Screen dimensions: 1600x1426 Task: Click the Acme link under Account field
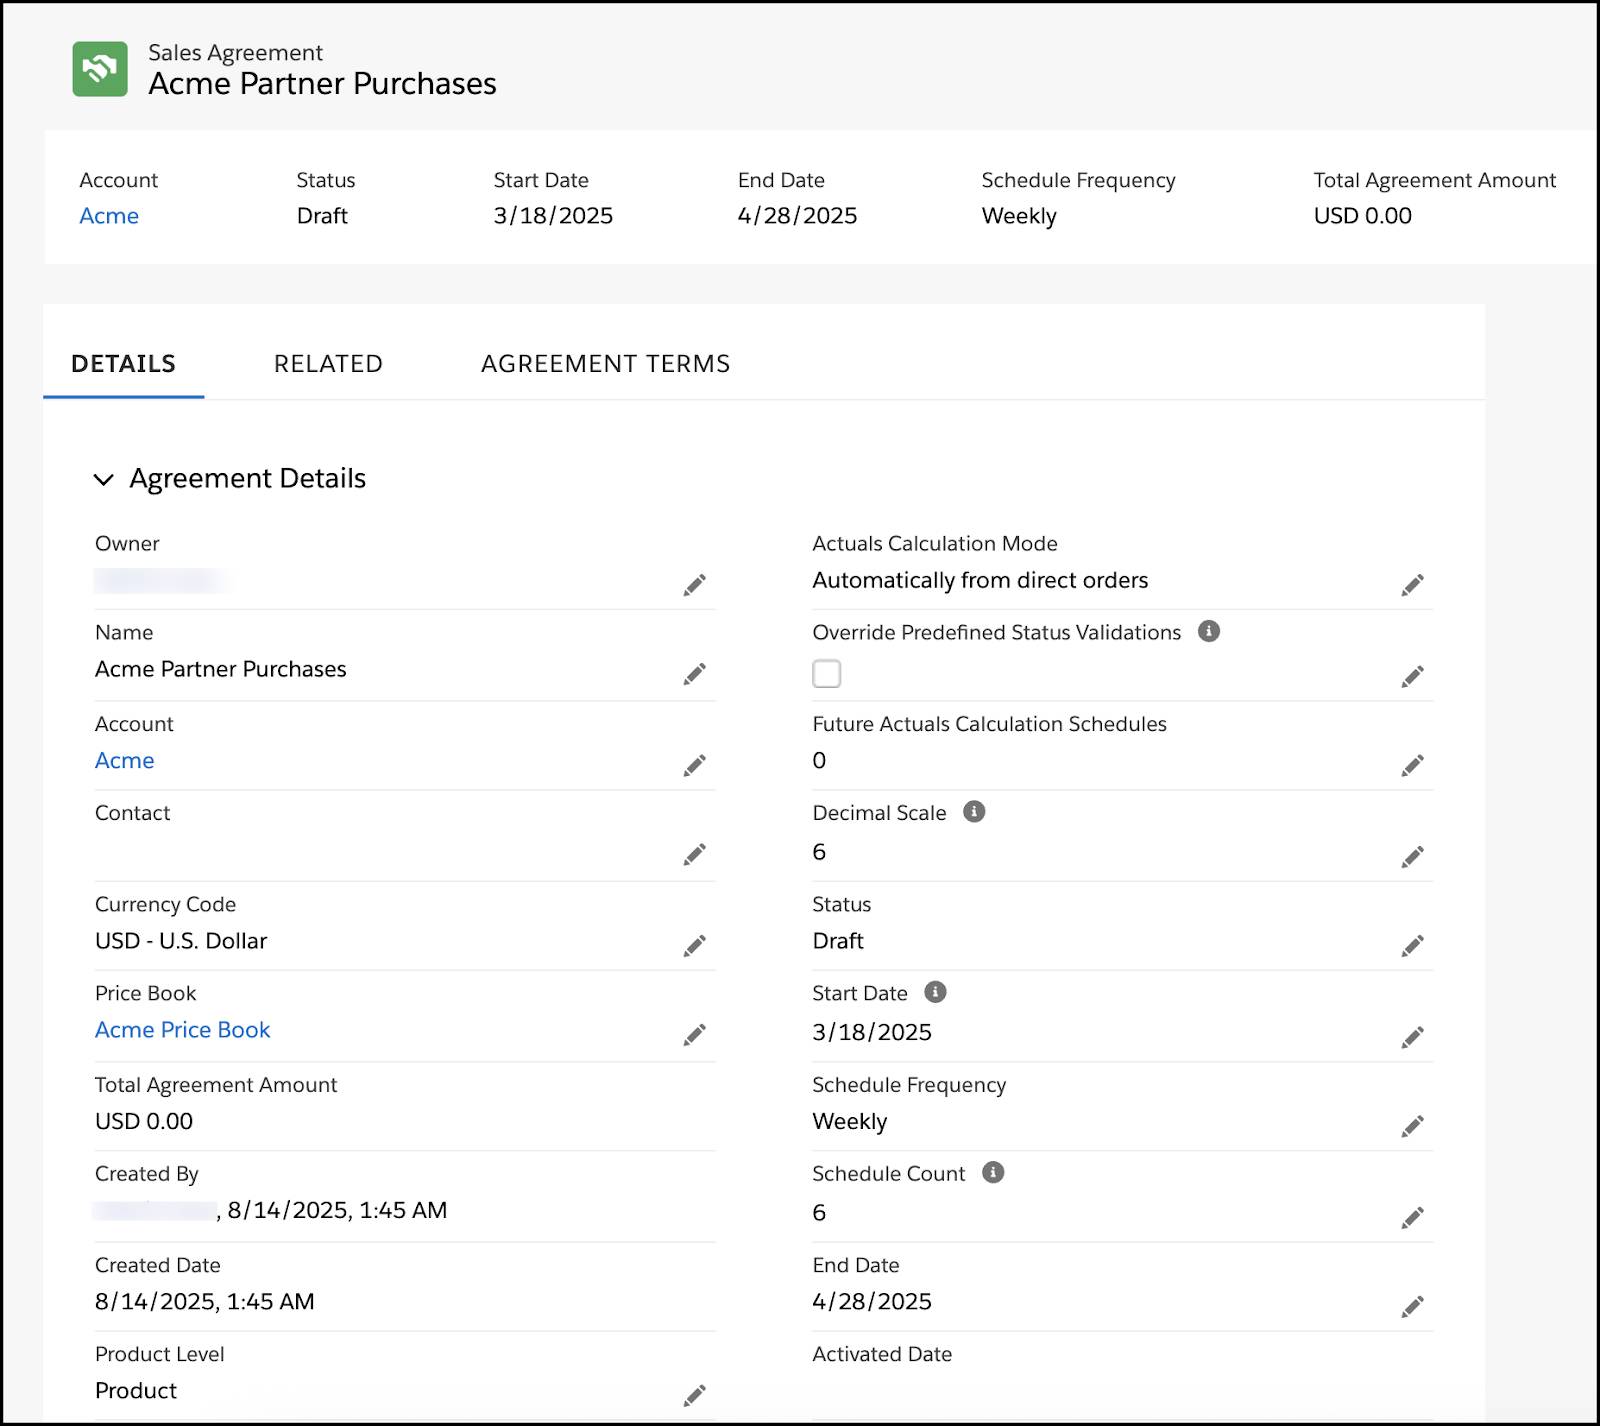[x=124, y=761]
